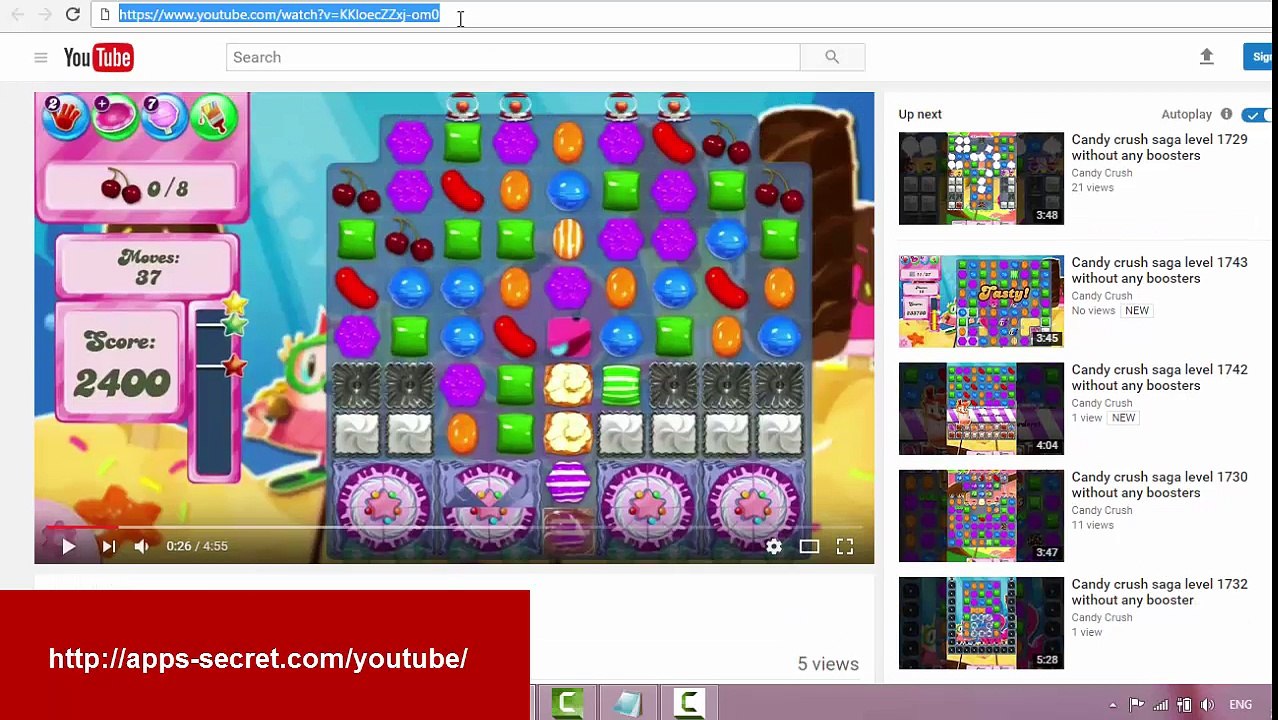View the Autoplay info icon
This screenshot has height=720, width=1278.
(1226, 114)
